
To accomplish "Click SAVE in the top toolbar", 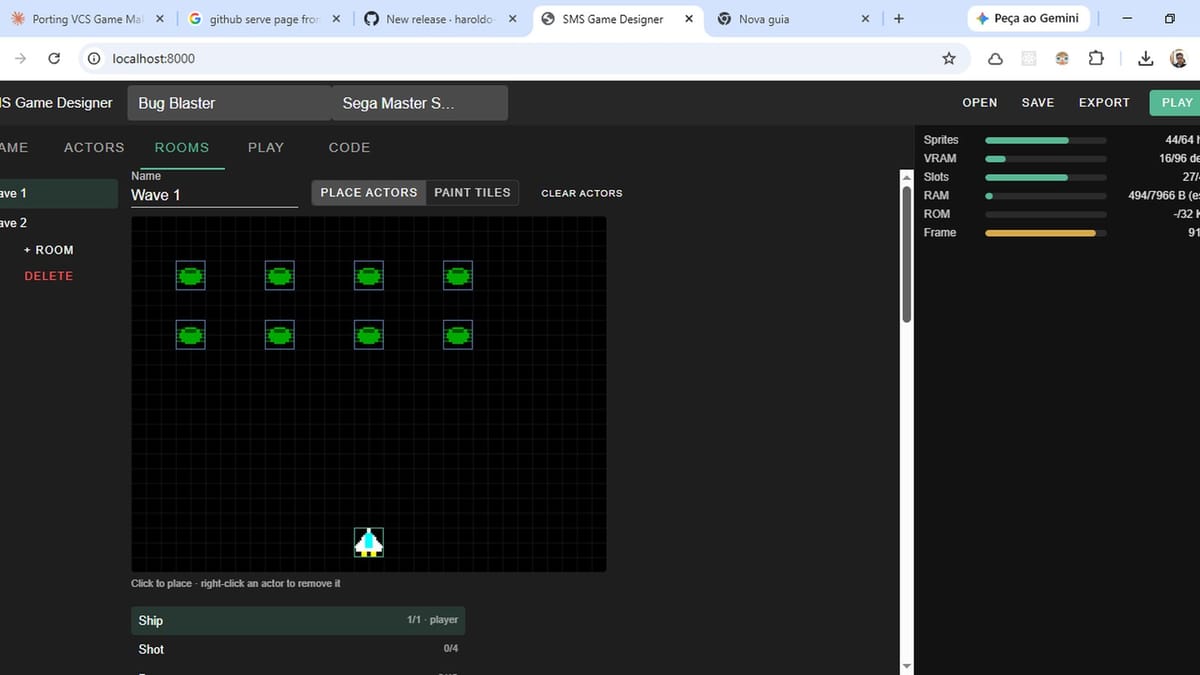I will [x=1038, y=103].
